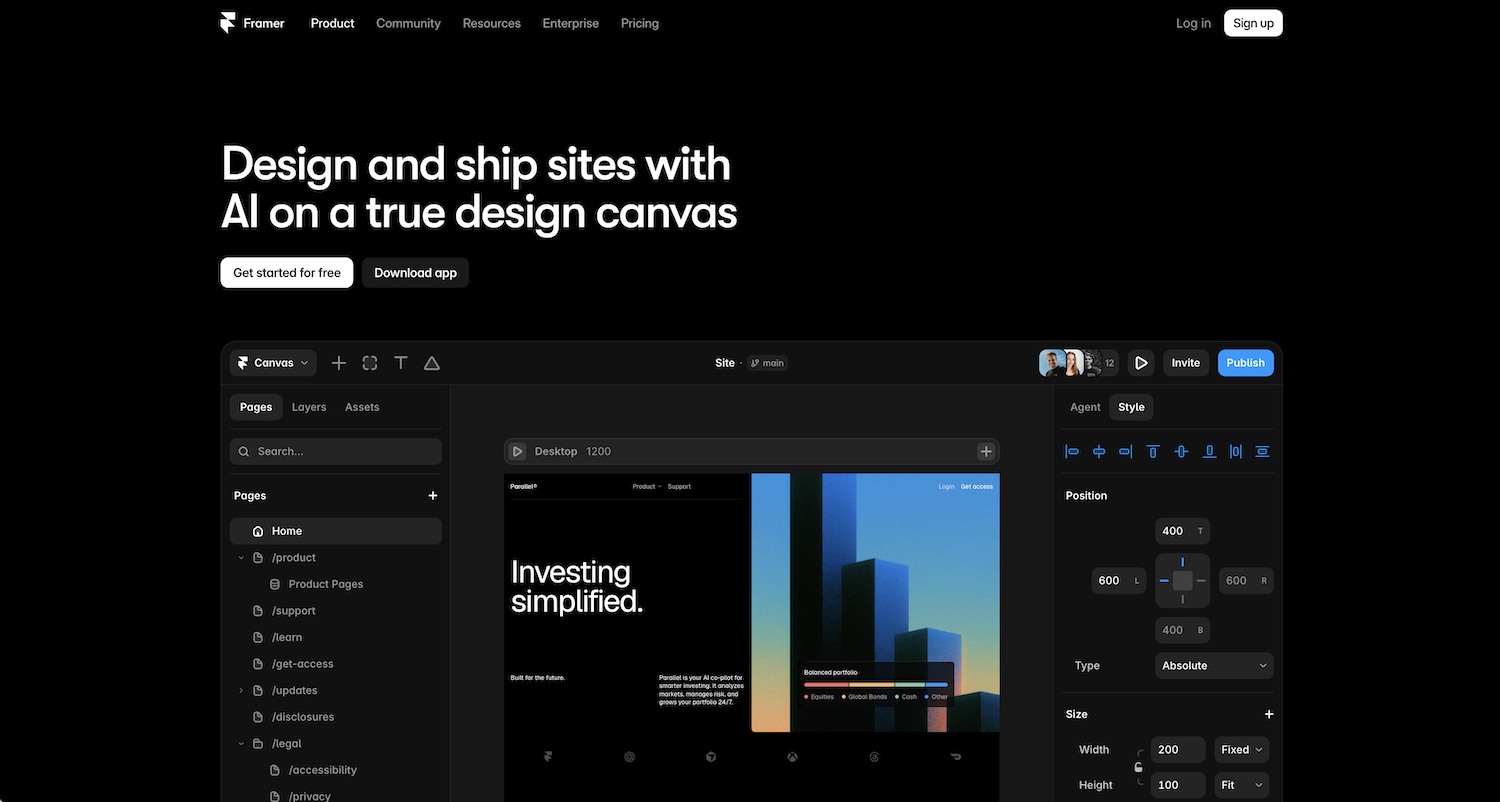Screen dimensions: 1500x802
Task: Open the Width sizing dropdown showing Fixed
Action: click(1241, 749)
